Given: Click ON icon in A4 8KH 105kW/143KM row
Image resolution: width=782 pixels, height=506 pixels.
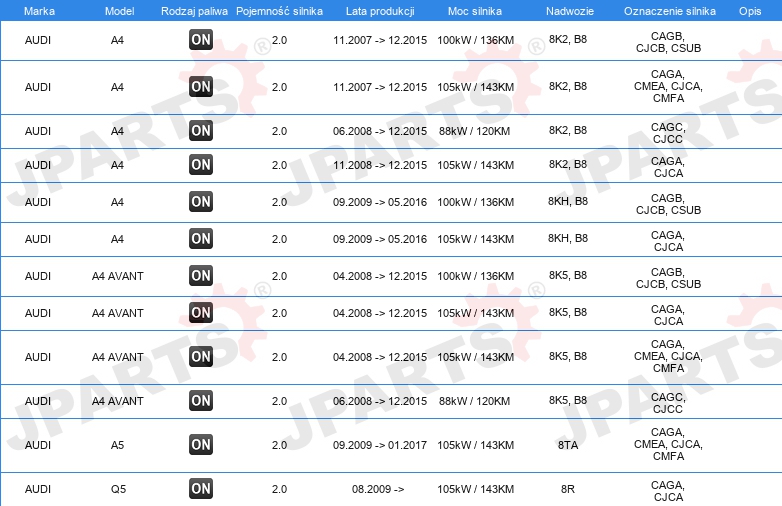Looking at the screenshot, I should click(201, 238).
